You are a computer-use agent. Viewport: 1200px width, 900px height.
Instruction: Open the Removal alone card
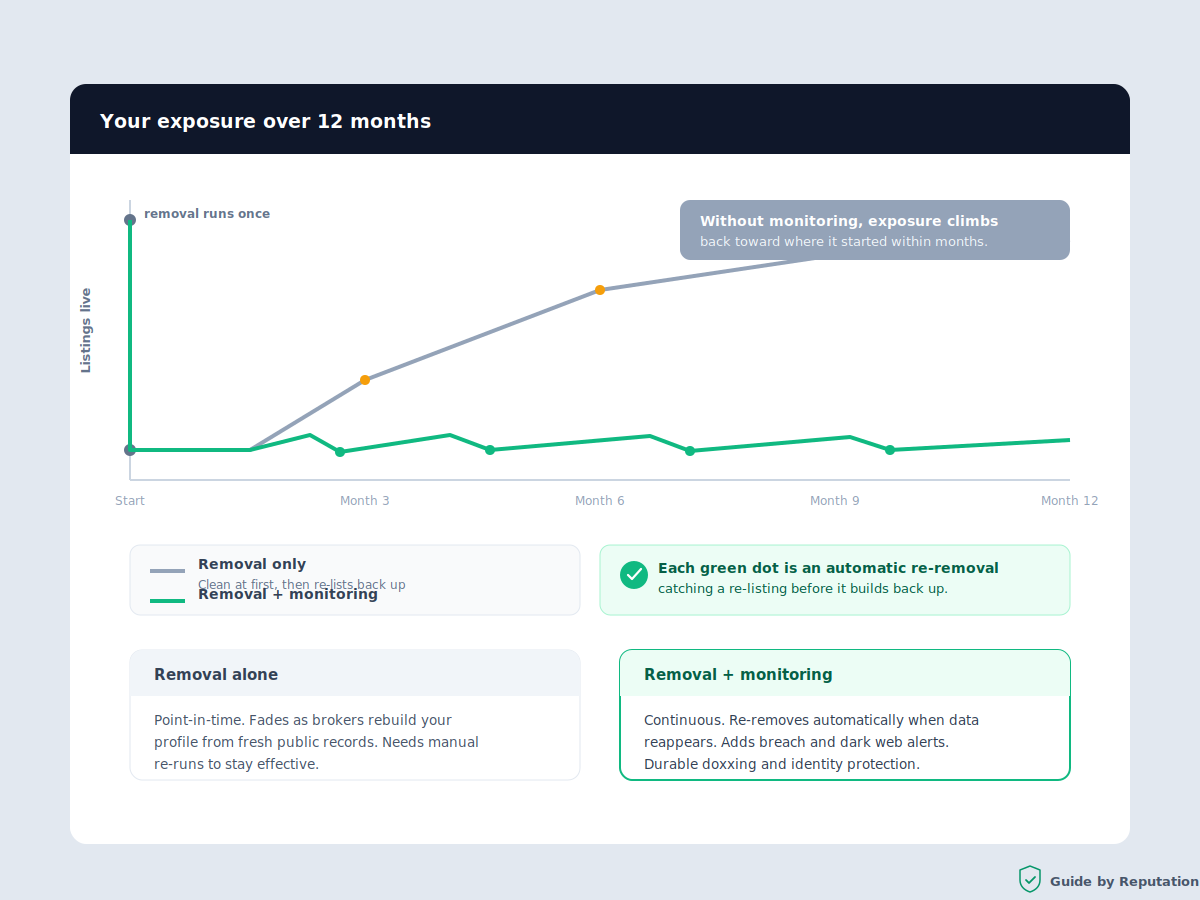click(x=355, y=715)
